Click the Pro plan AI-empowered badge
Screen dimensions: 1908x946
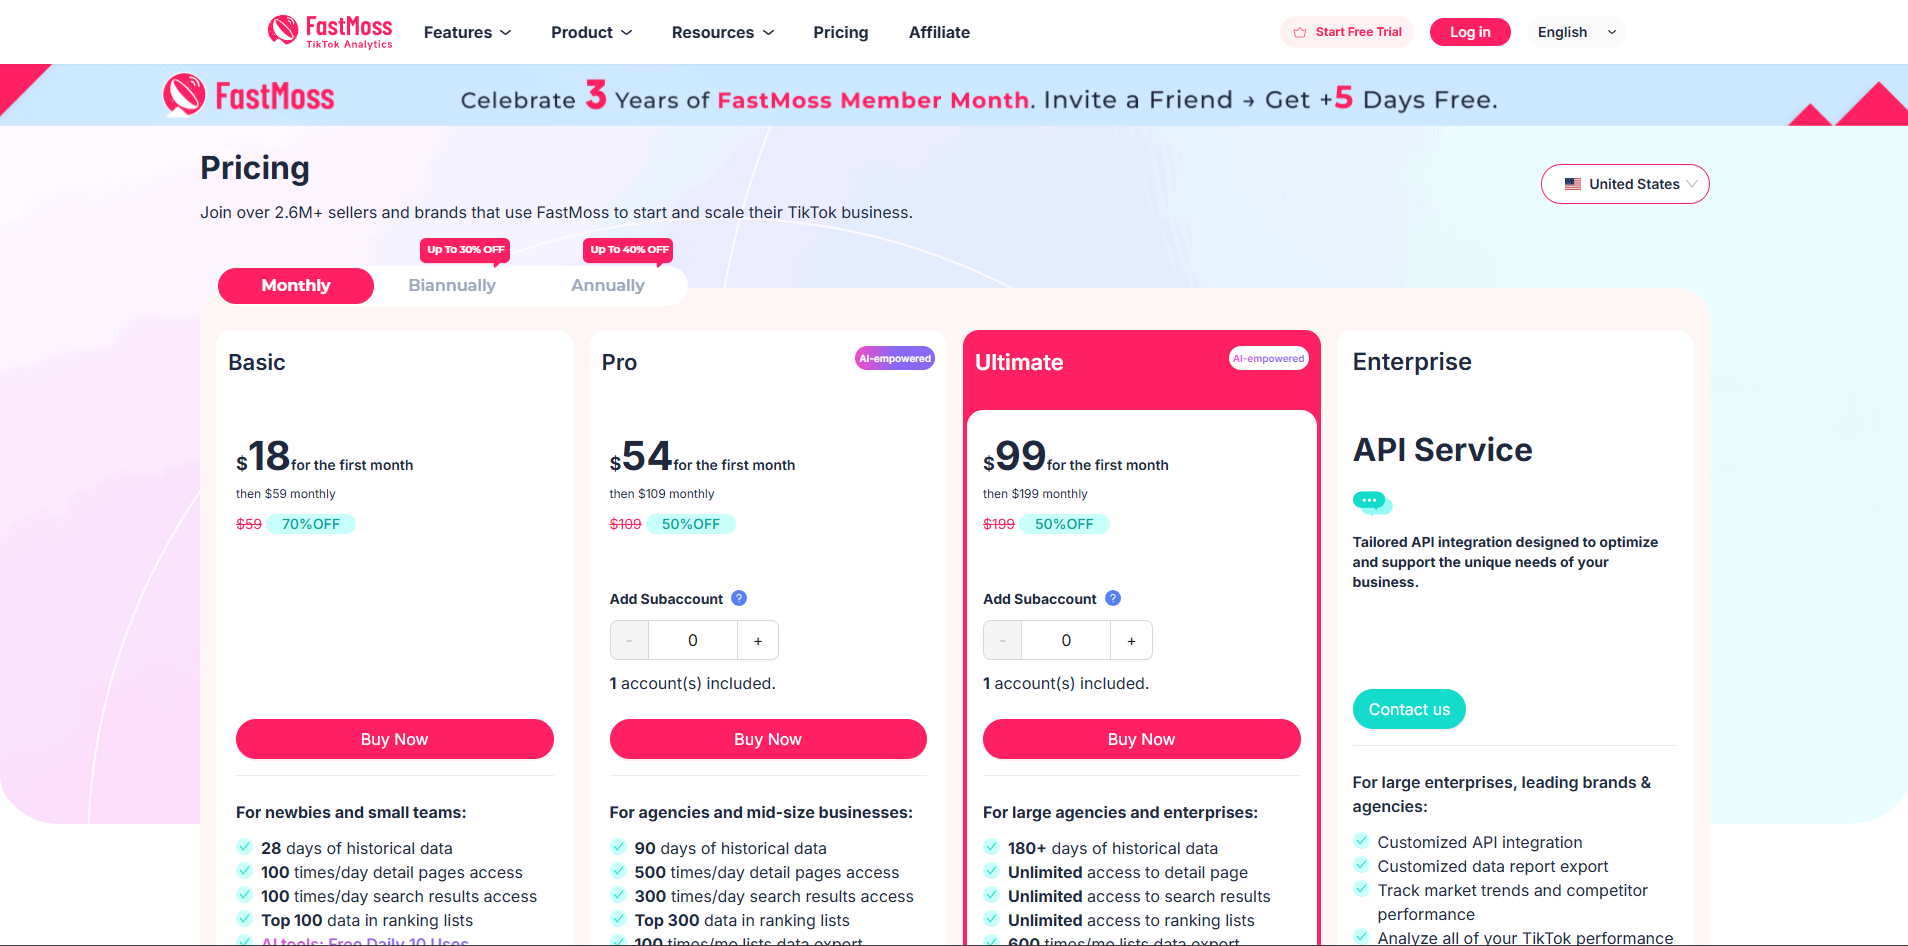[x=895, y=358]
